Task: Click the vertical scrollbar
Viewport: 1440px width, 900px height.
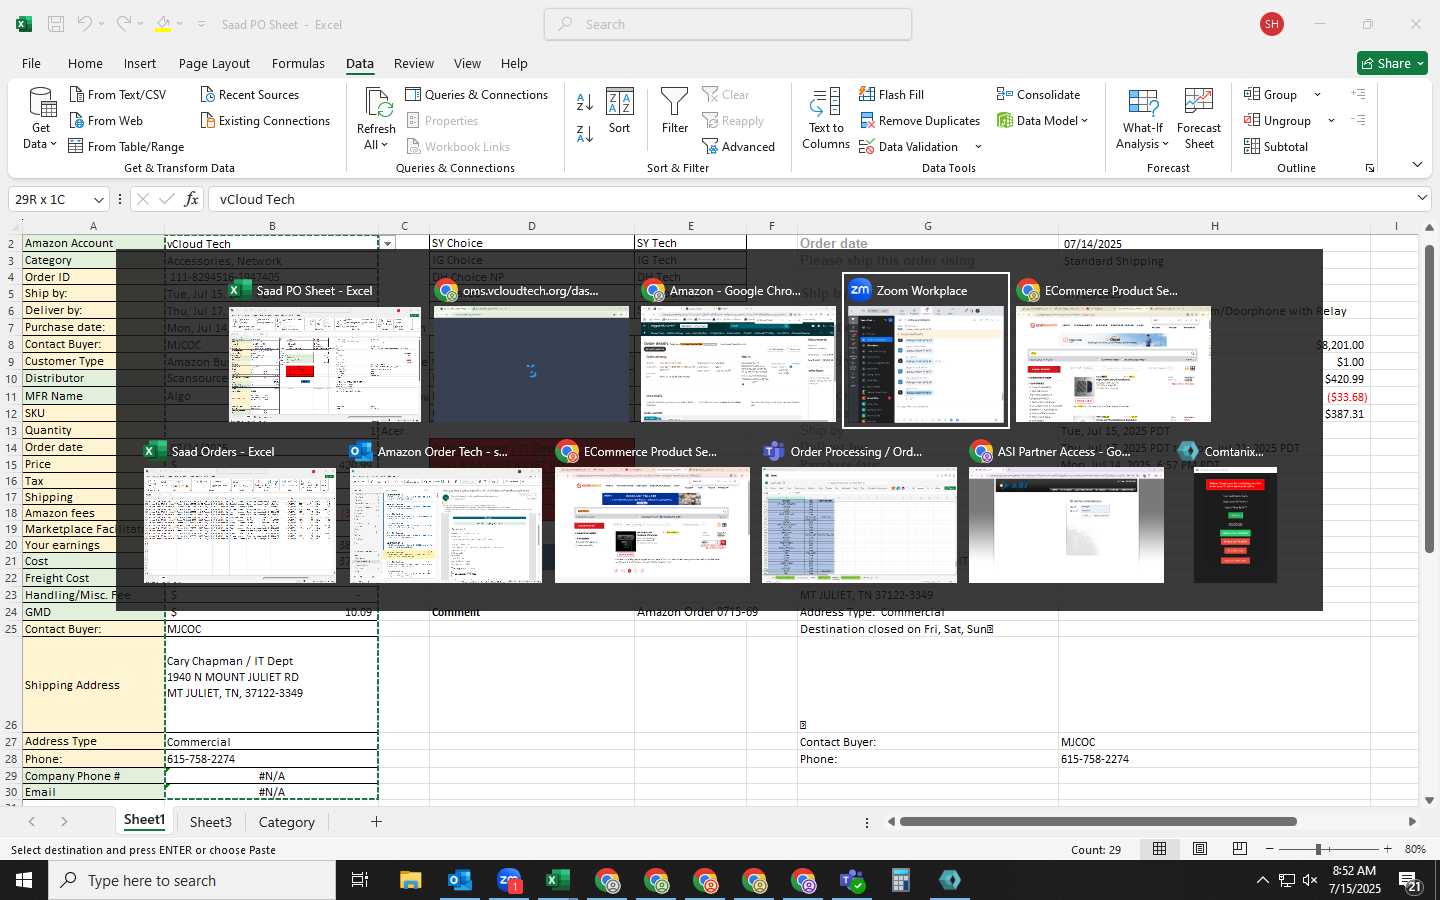Action: tap(1430, 400)
